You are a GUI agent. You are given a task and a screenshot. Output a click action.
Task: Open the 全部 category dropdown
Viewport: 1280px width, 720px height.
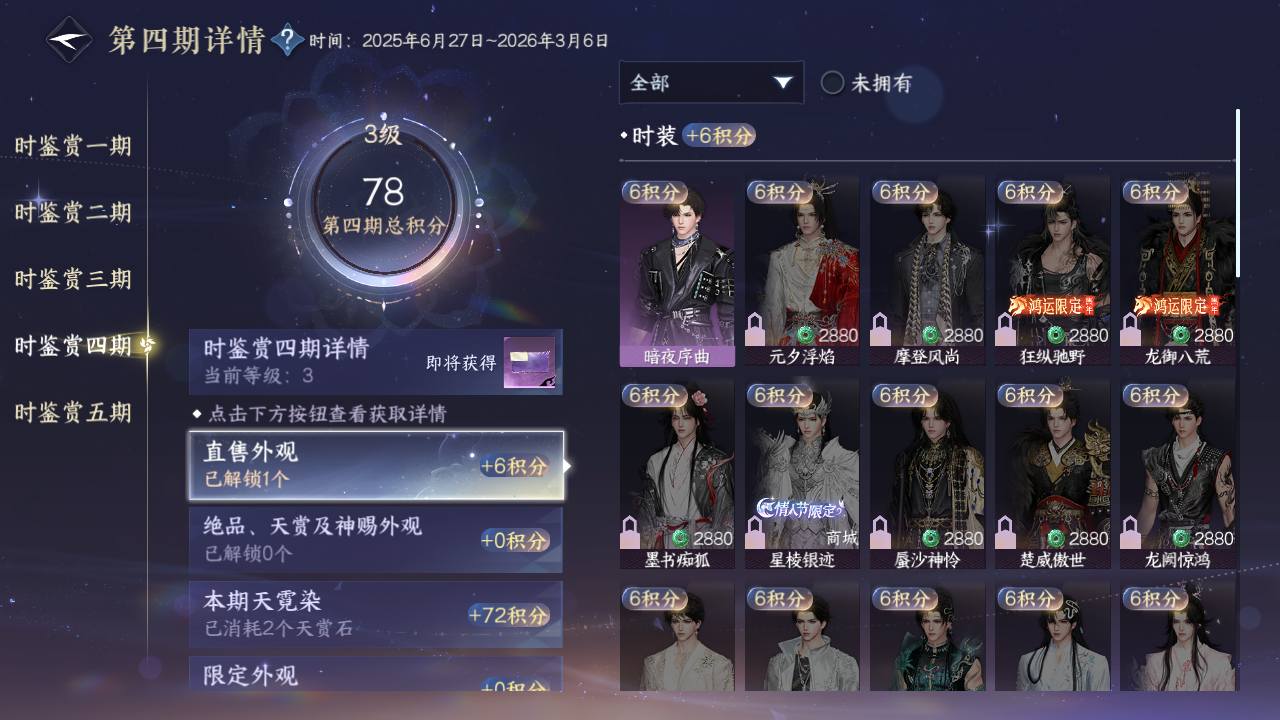pyautogui.click(x=711, y=83)
